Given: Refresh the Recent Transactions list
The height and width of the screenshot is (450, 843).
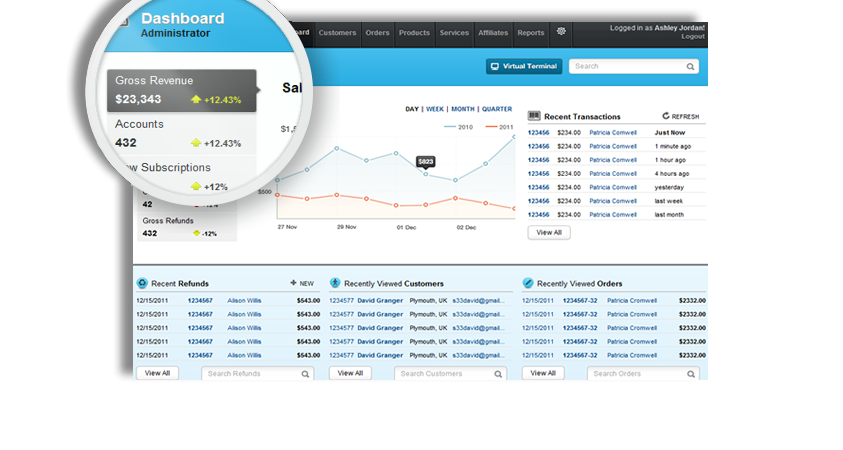Looking at the screenshot, I should pos(680,116).
